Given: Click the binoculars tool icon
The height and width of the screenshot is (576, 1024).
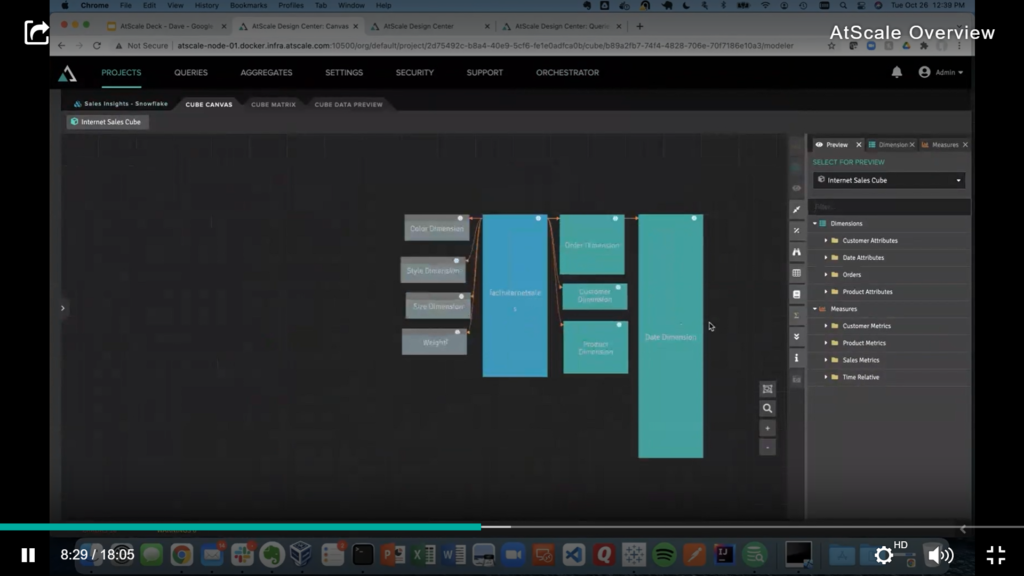Looking at the screenshot, I should pyautogui.click(x=796, y=251).
